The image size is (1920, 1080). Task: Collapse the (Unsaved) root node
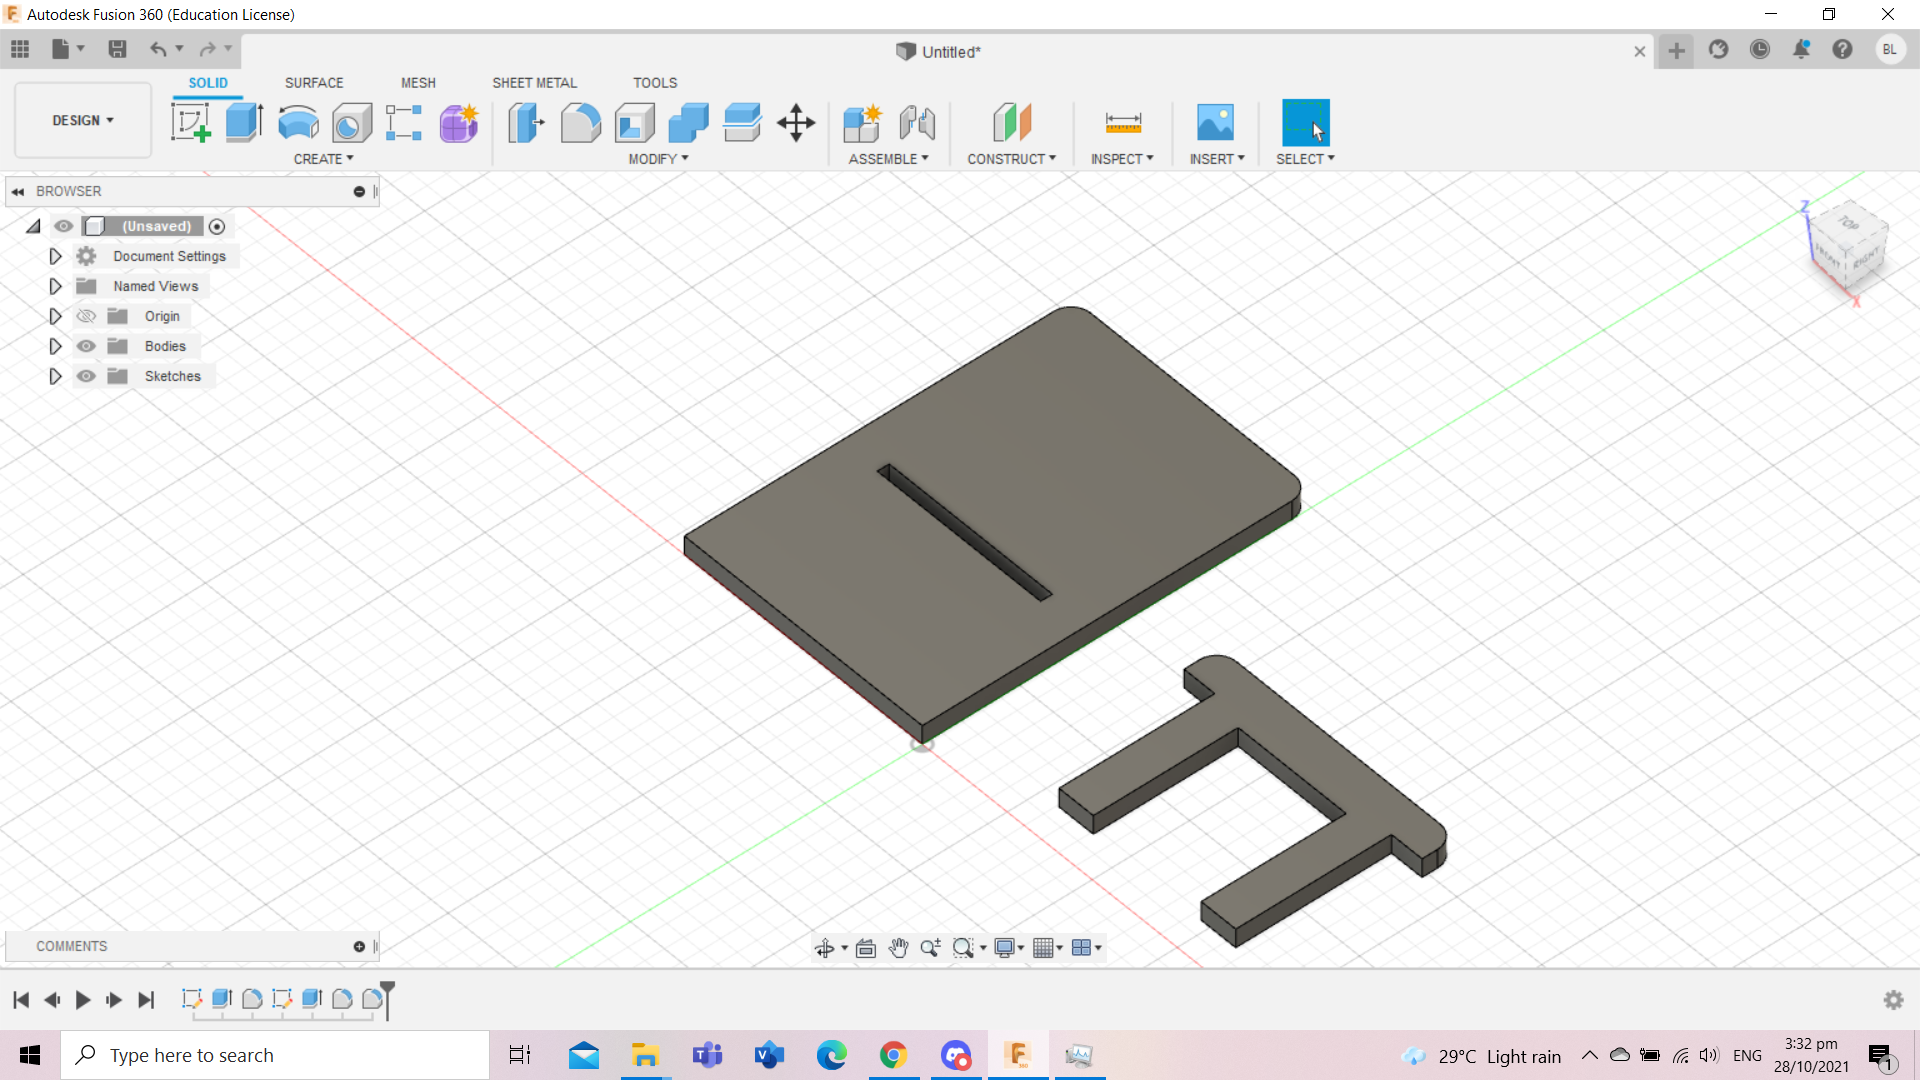[x=34, y=226]
